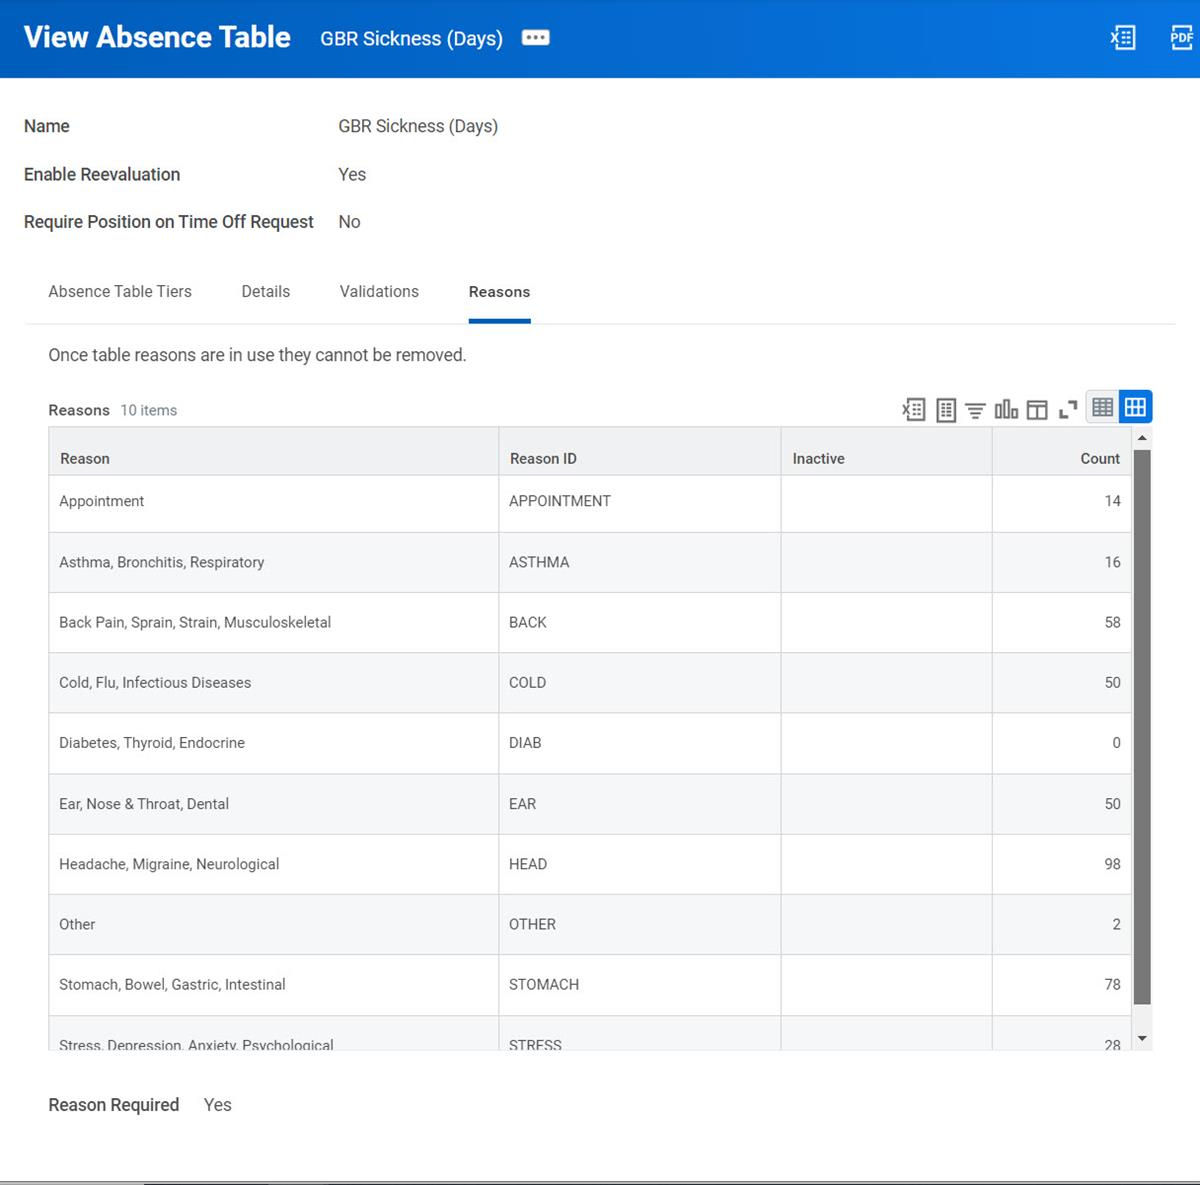Click the COLD reason ID
Image resolution: width=1200 pixels, height=1185 pixels.
[527, 682]
